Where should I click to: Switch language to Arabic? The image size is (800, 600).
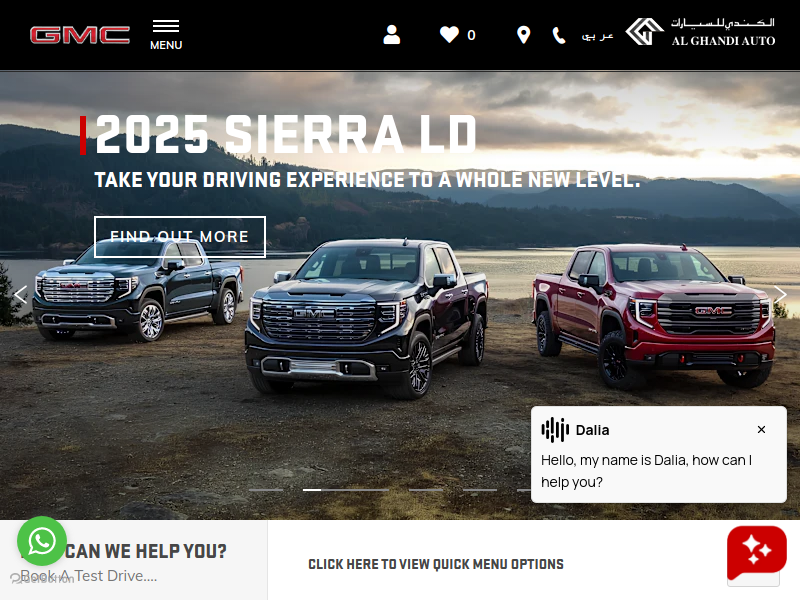(597, 36)
